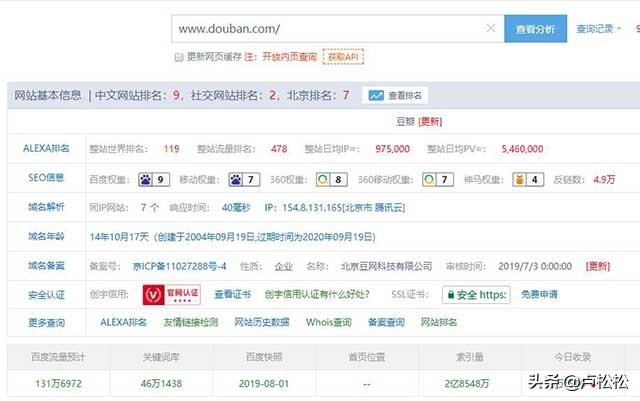
Task: Open the ALEXA排名 query tab
Action: click(123, 323)
